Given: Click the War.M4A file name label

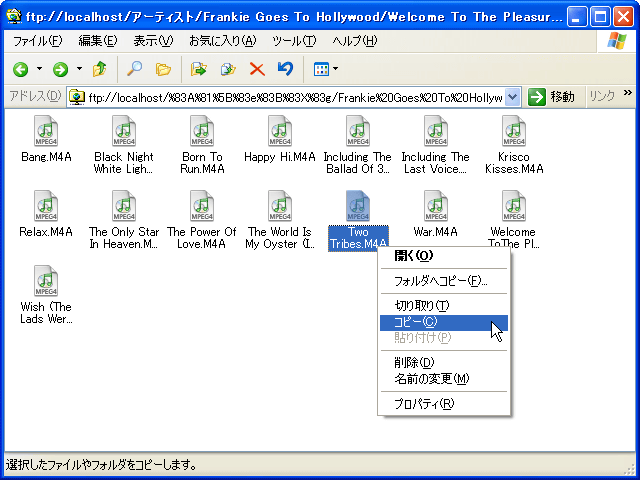Looking at the screenshot, I should pos(436,232).
